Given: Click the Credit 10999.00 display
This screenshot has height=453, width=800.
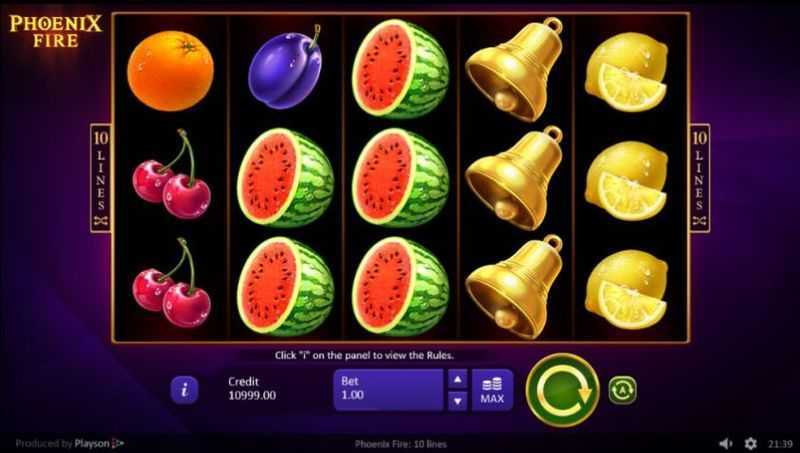Looking at the screenshot, I should tap(252, 389).
